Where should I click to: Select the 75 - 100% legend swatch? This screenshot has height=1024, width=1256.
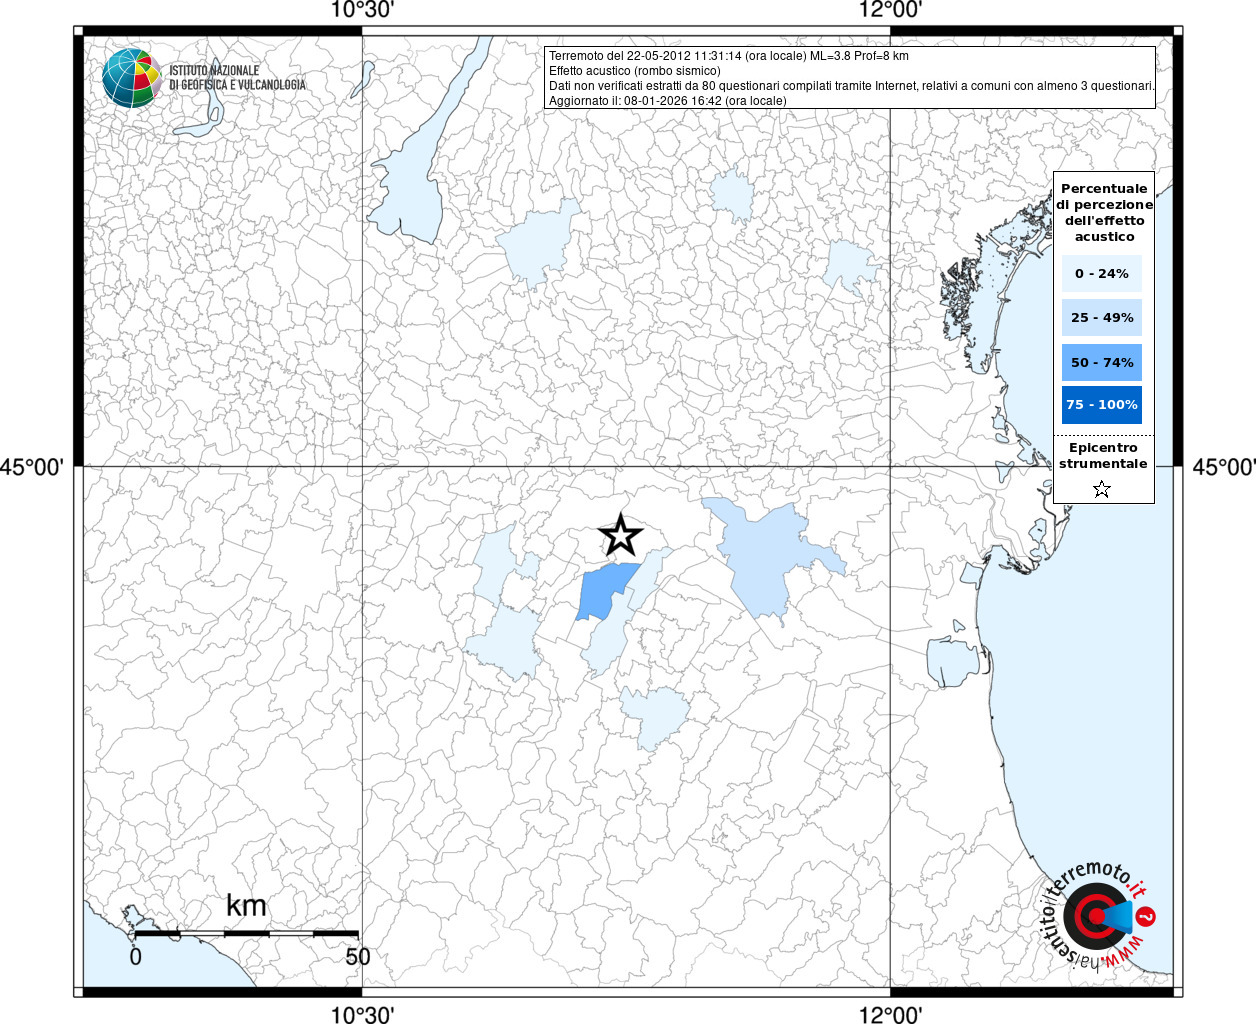[1102, 404]
